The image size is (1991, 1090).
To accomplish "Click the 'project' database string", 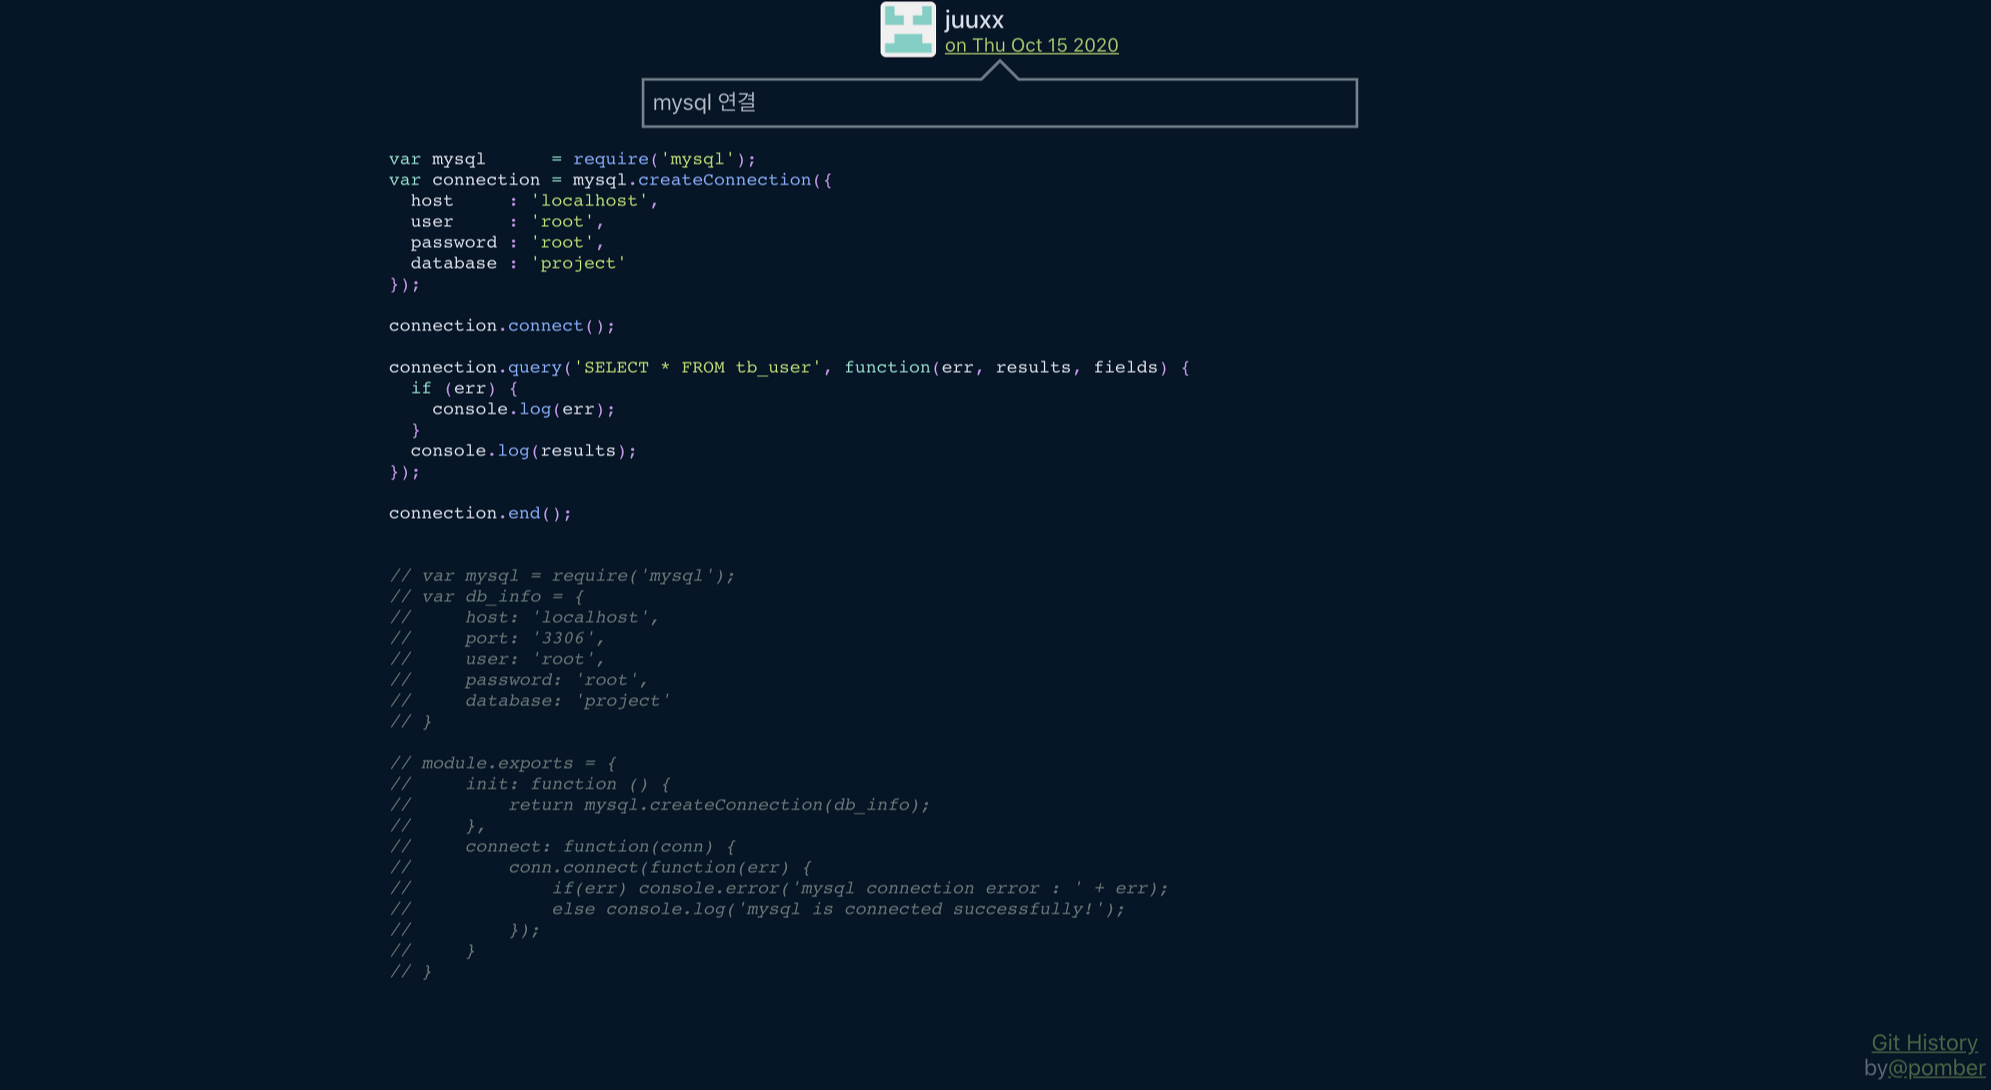I will click(x=578, y=263).
